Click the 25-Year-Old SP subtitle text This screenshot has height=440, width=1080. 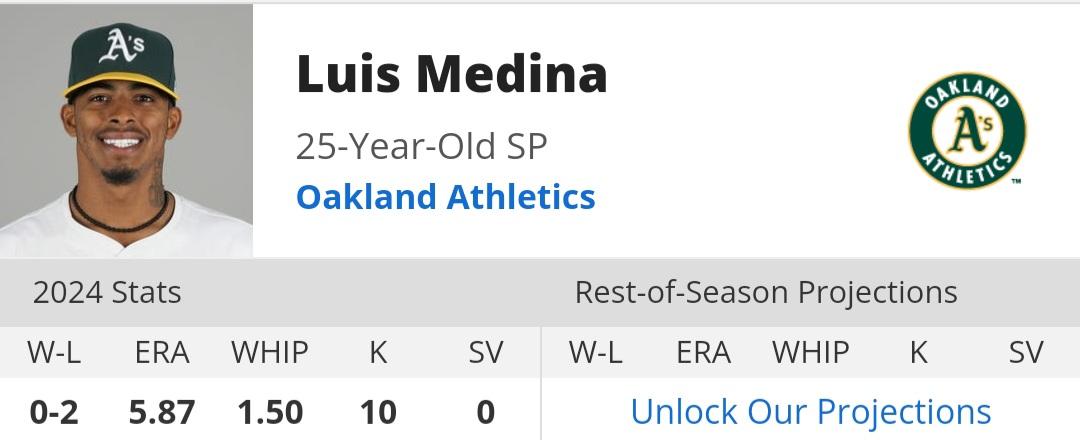coord(421,146)
